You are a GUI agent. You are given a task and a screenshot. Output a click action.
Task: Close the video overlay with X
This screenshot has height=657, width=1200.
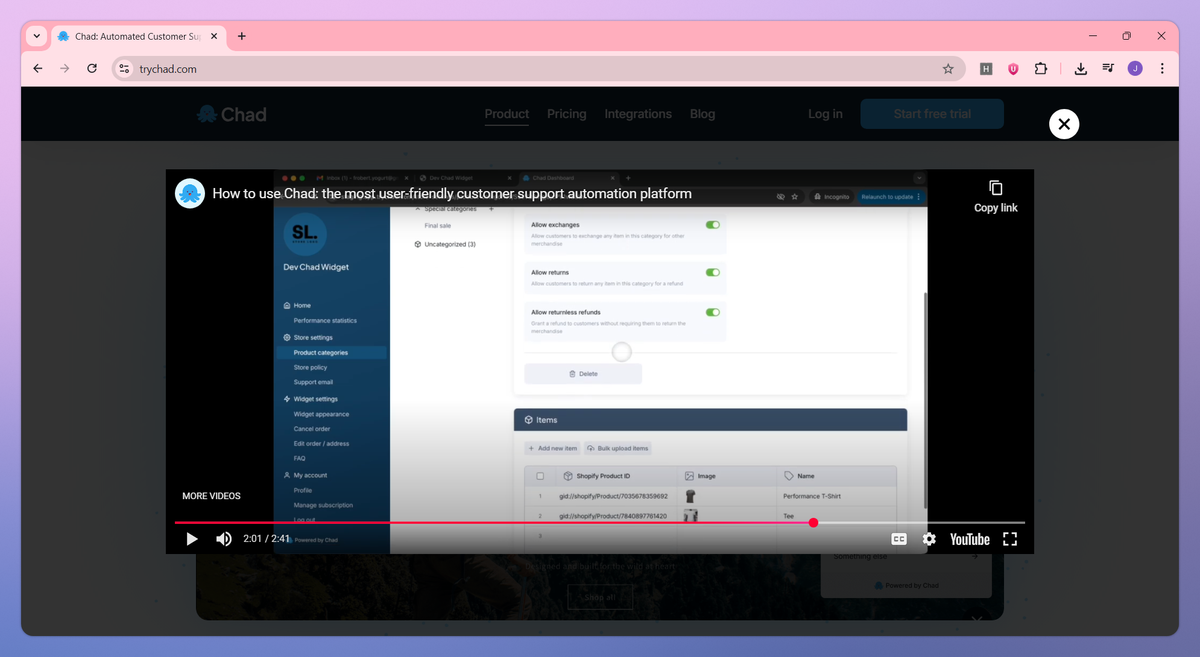[x=1064, y=124]
